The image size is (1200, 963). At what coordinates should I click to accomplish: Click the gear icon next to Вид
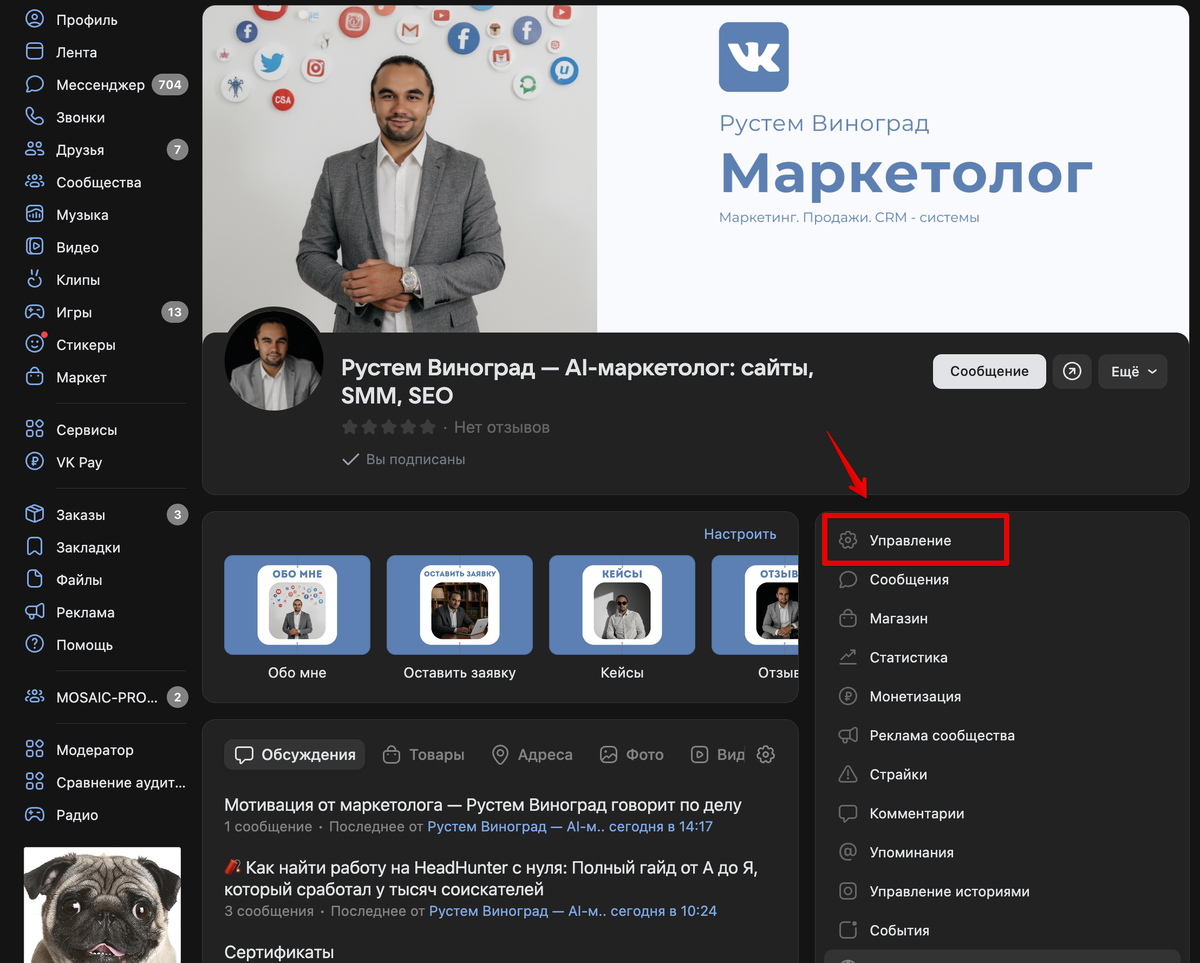pyautogui.click(x=765, y=755)
